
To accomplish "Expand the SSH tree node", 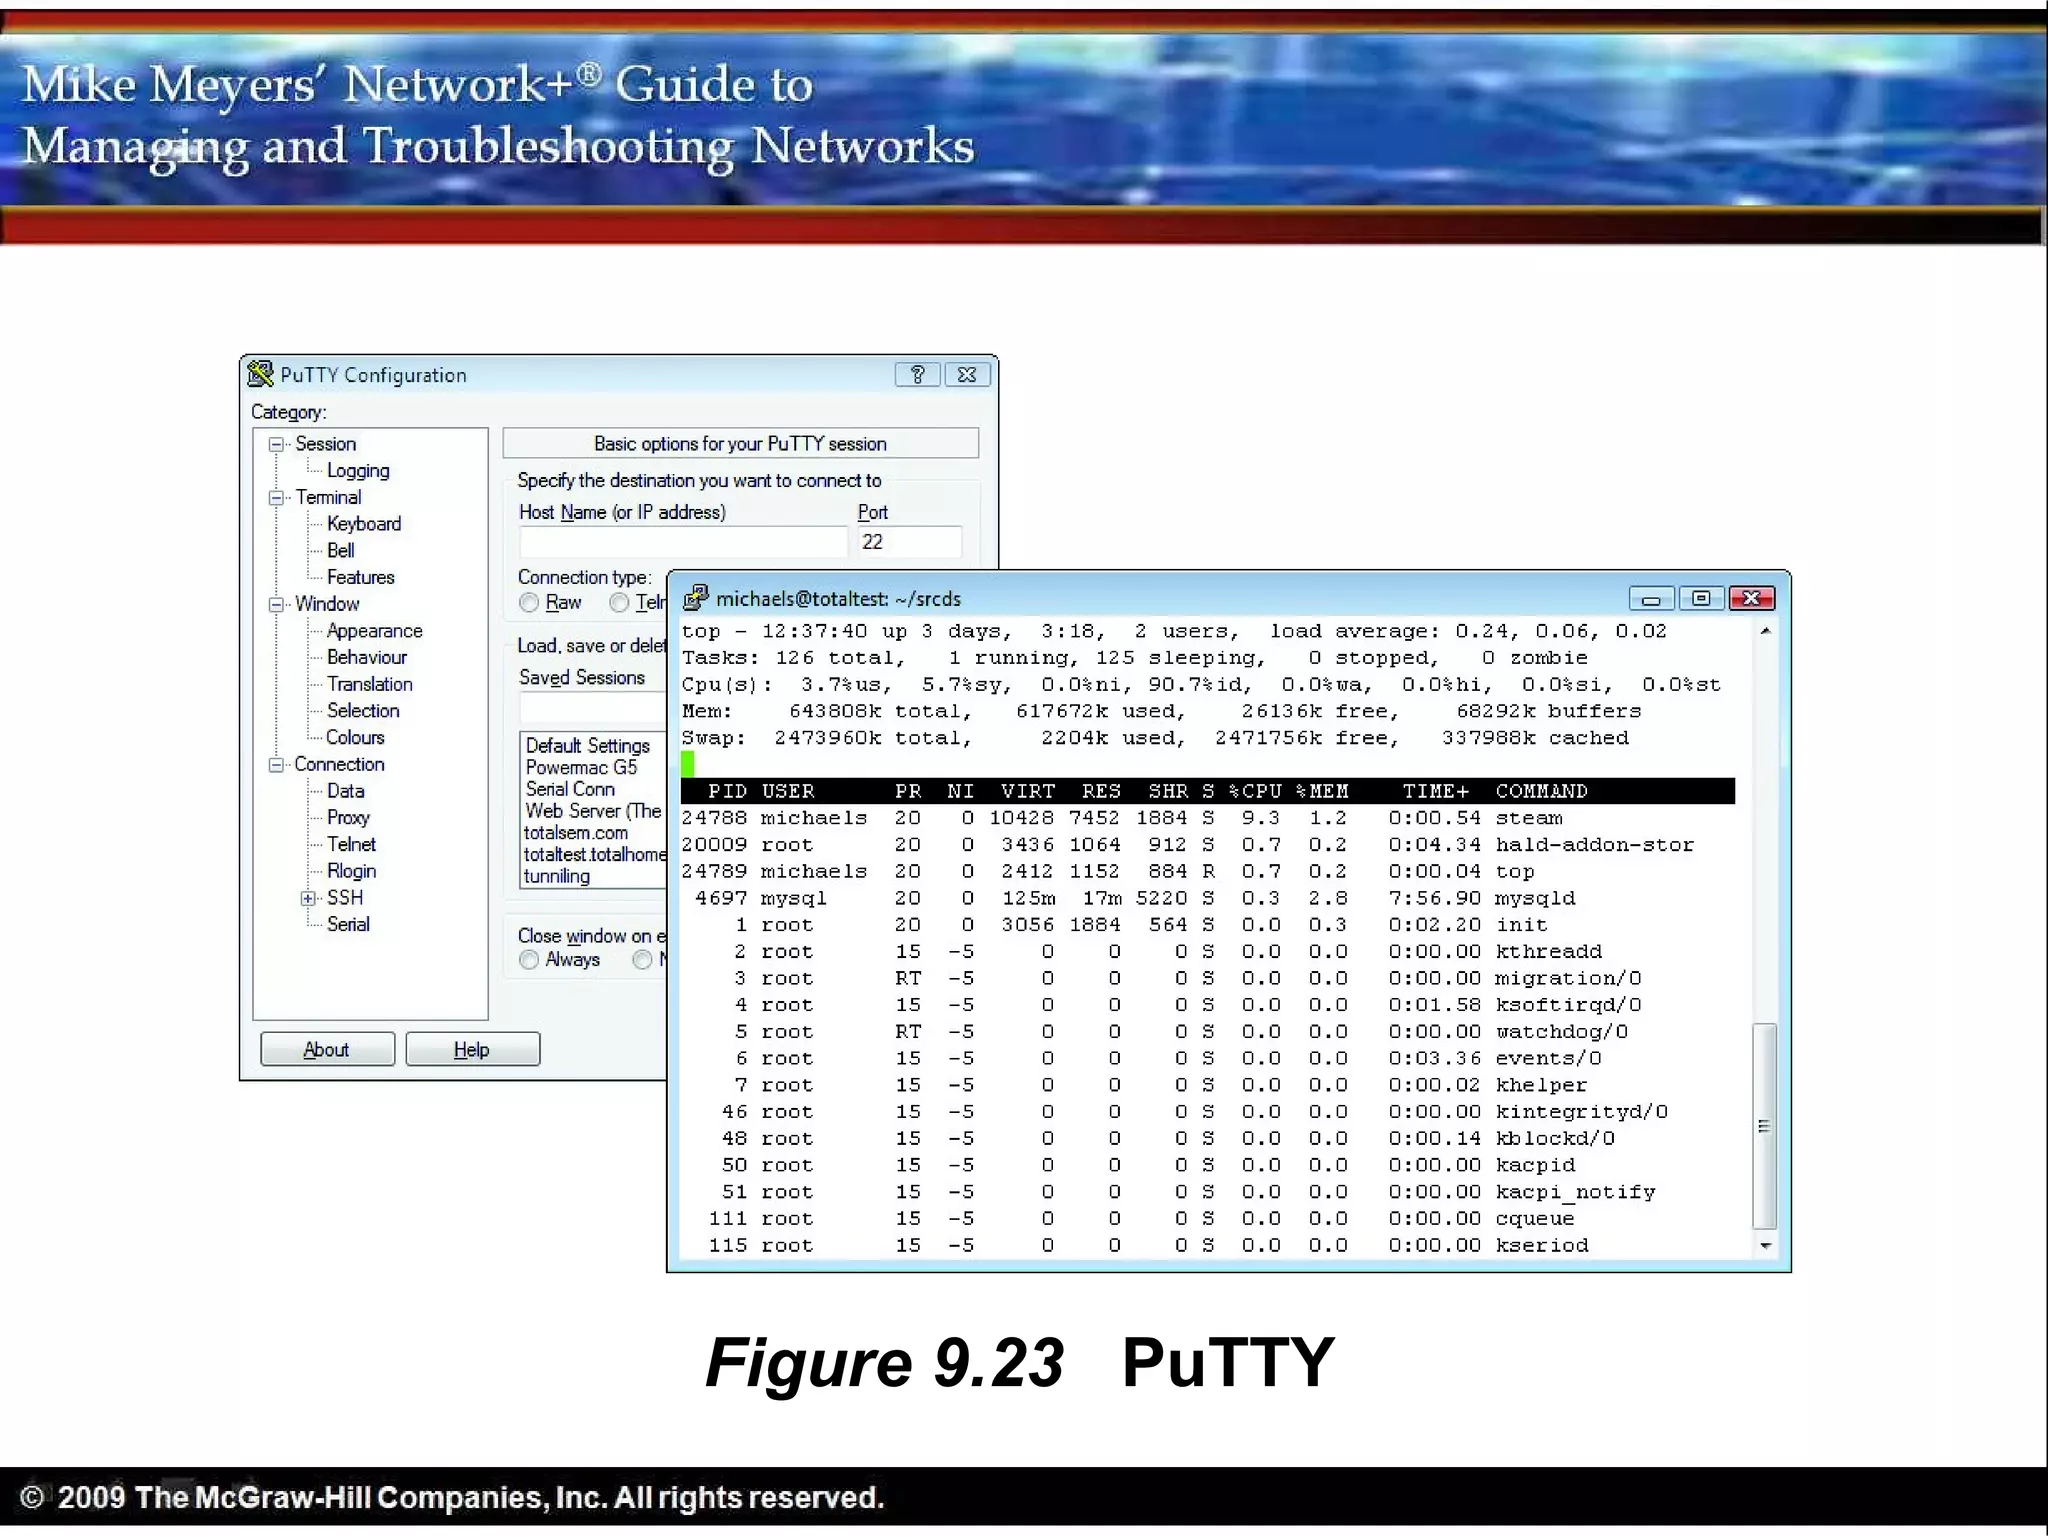I will tap(308, 898).
